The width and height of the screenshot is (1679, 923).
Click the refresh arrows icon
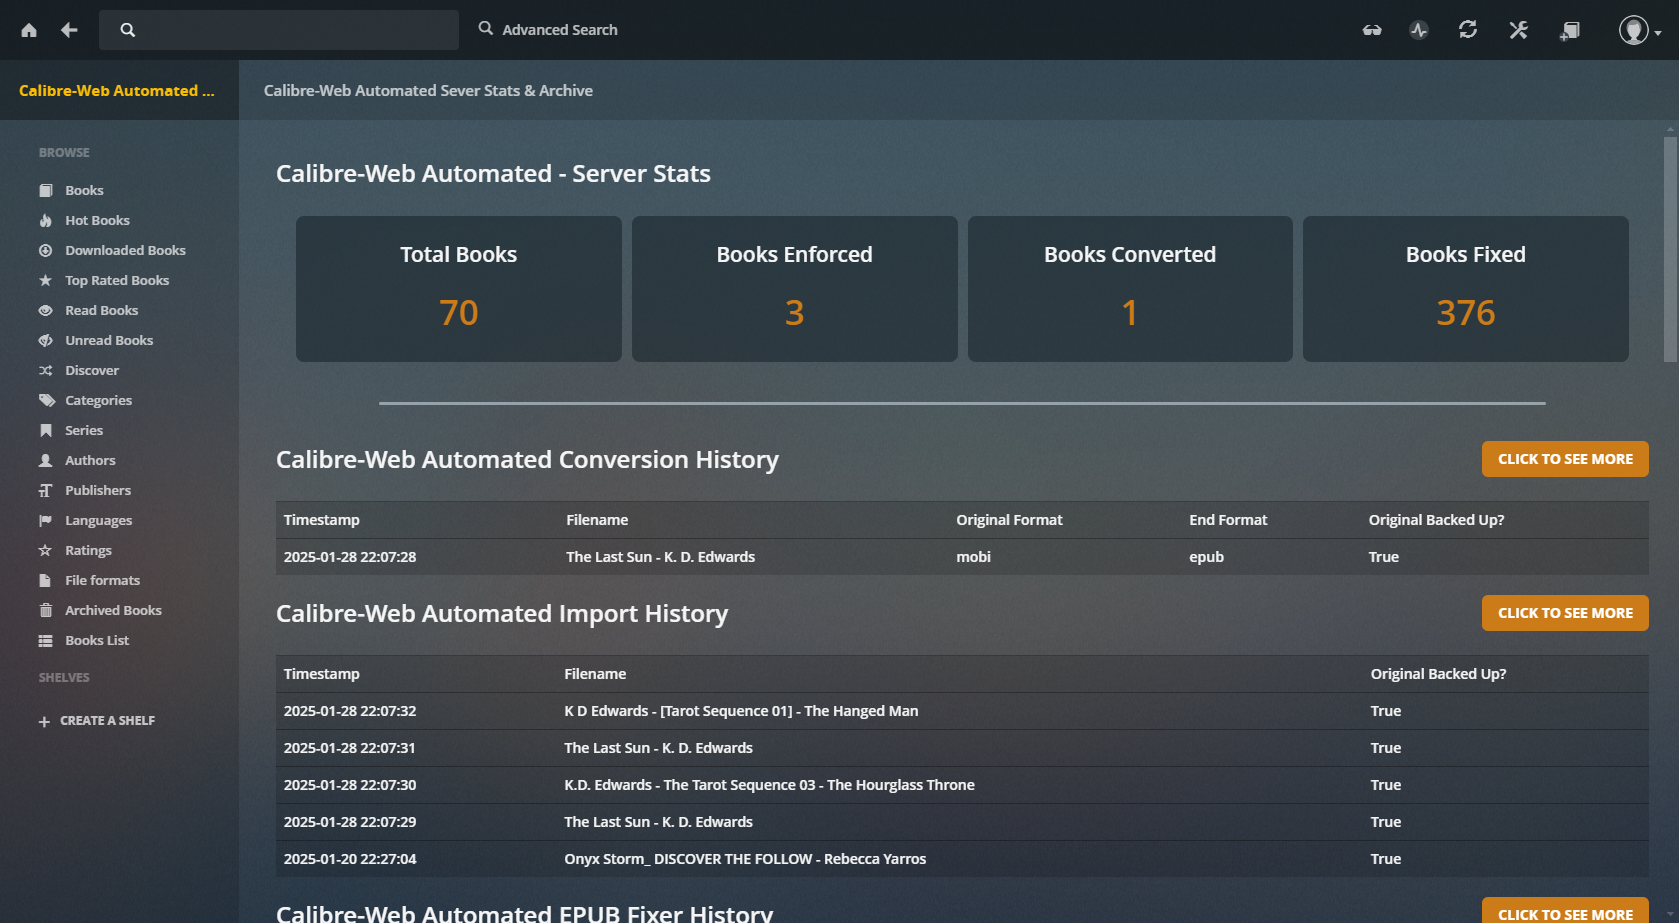pyautogui.click(x=1468, y=30)
